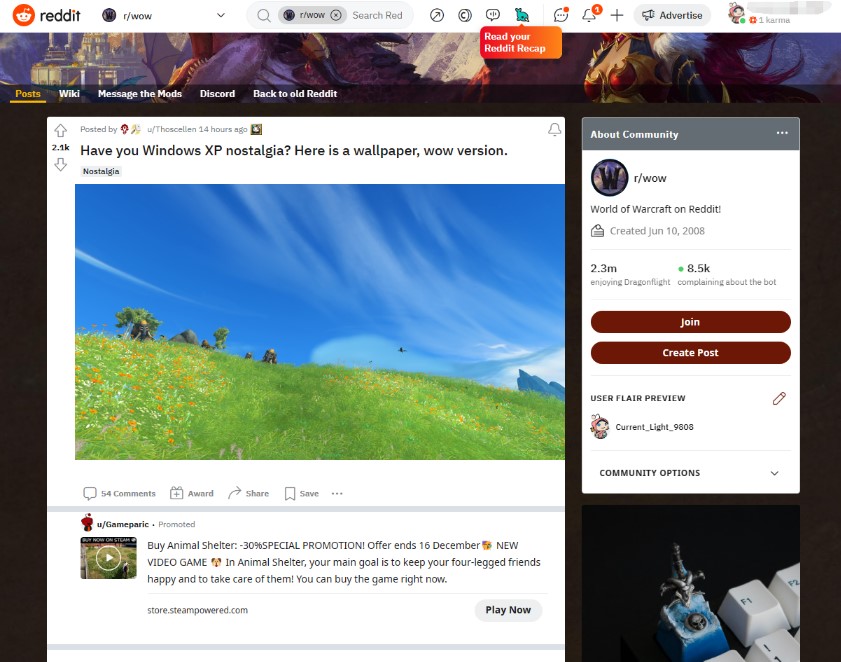This screenshot has height=662, width=841.
Task: Join the r/wow community
Action: [690, 322]
